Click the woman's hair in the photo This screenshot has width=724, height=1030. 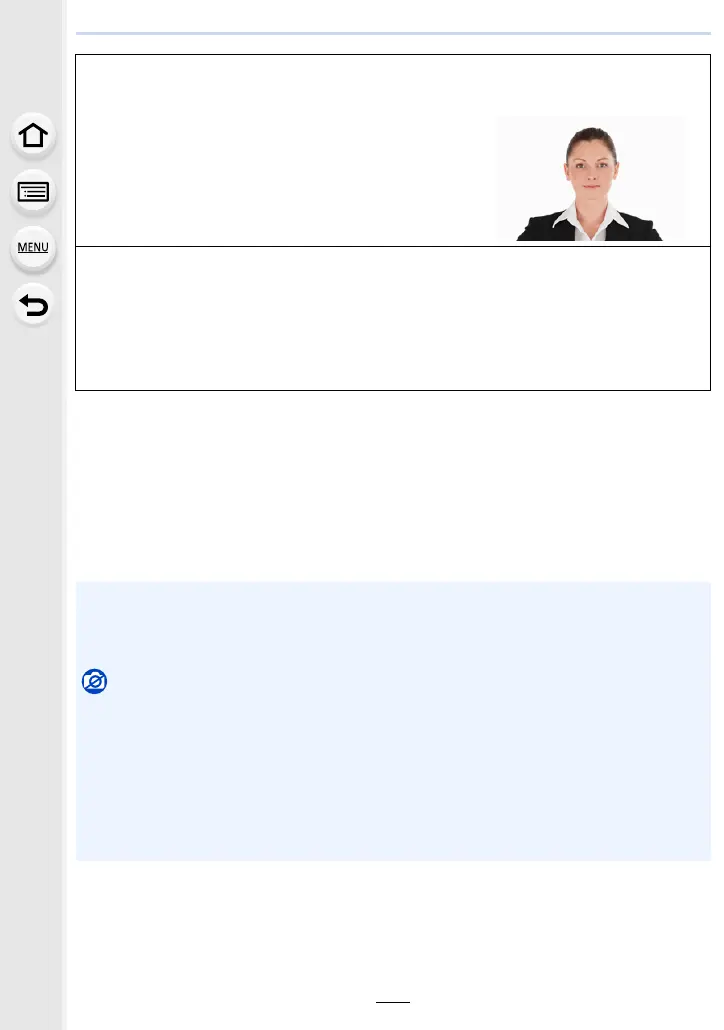tap(591, 136)
